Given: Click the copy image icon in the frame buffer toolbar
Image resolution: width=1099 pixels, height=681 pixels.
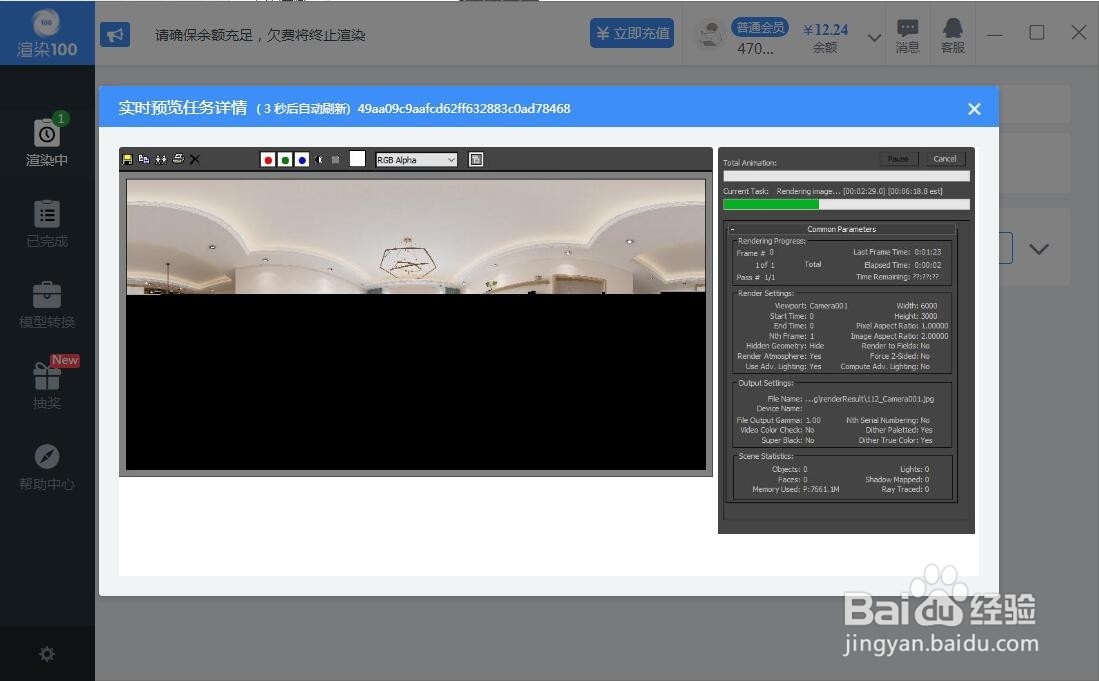Looking at the screenshot, I should click(144, 160).
